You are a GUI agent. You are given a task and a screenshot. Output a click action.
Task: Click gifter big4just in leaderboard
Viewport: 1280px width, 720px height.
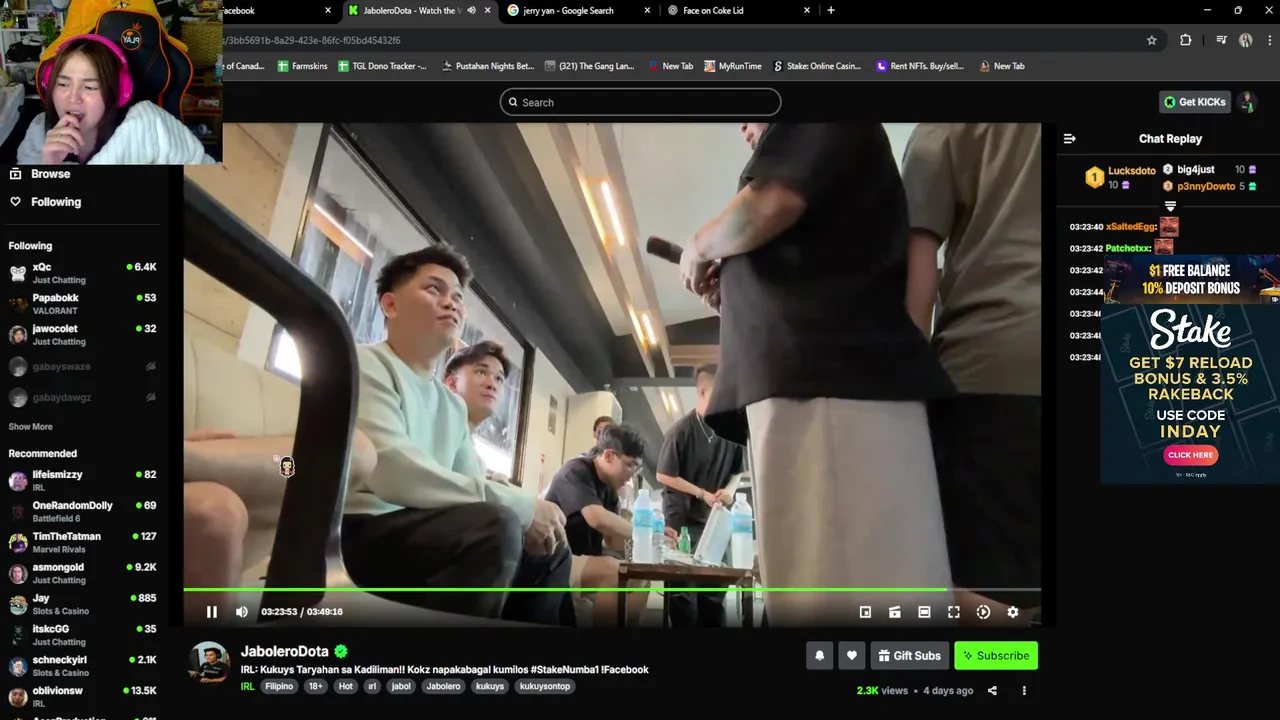[x=1195, y=170]
